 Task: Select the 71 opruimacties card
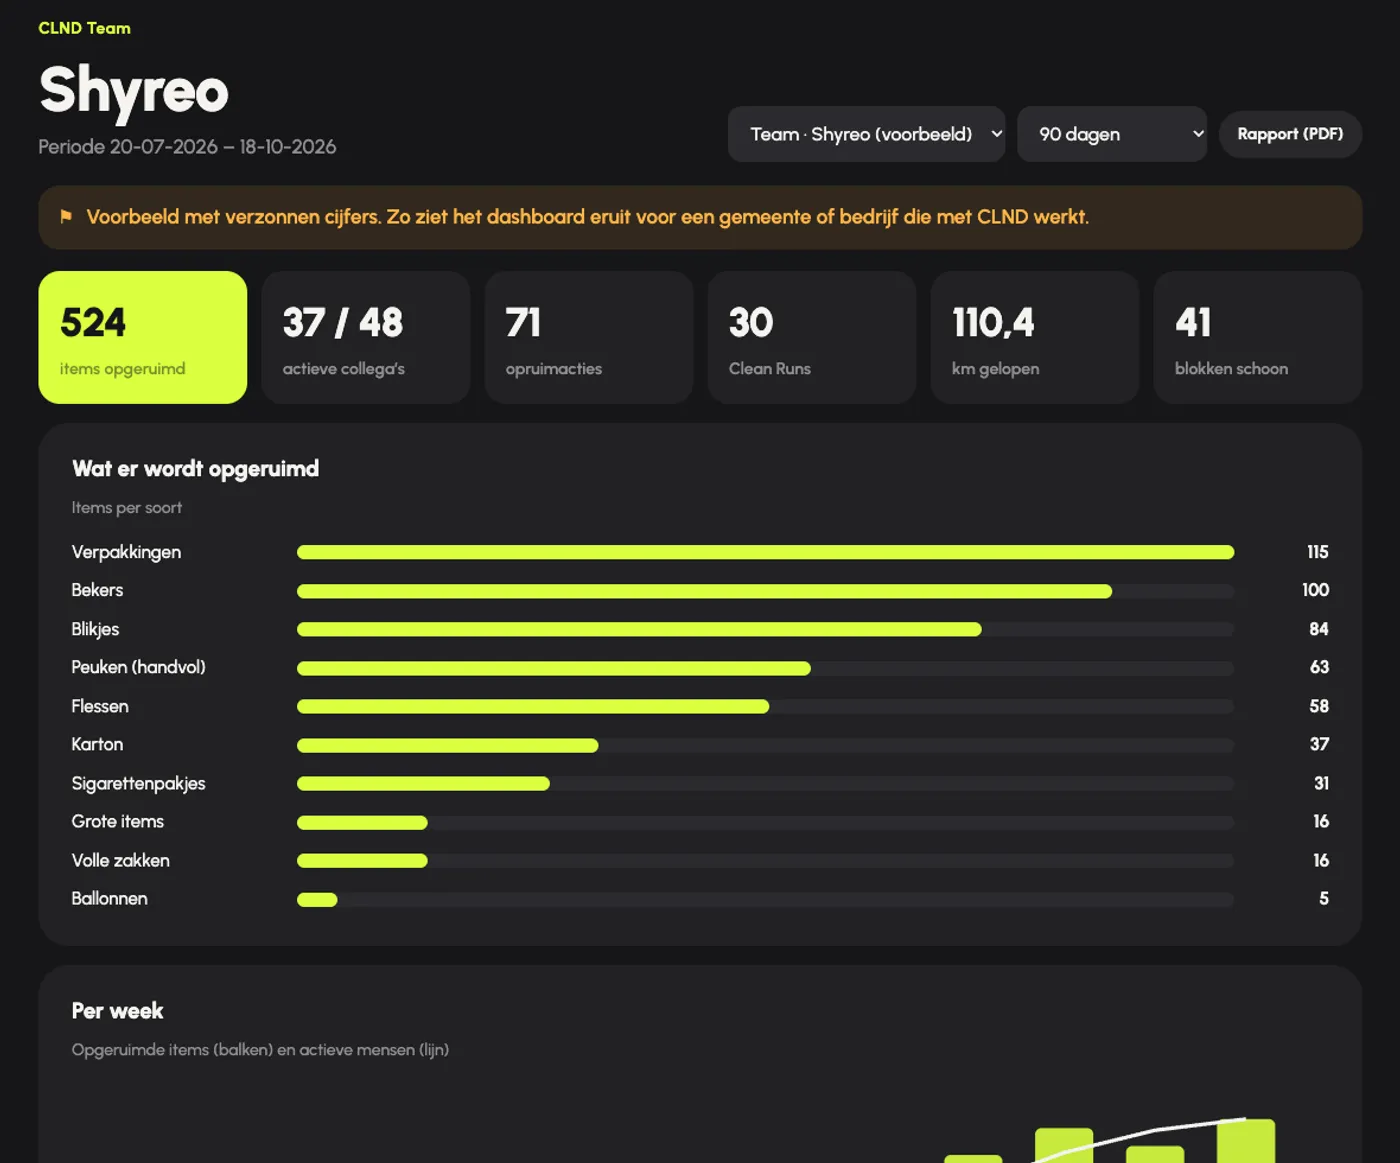pyautogui.click(x=589, y=337)
